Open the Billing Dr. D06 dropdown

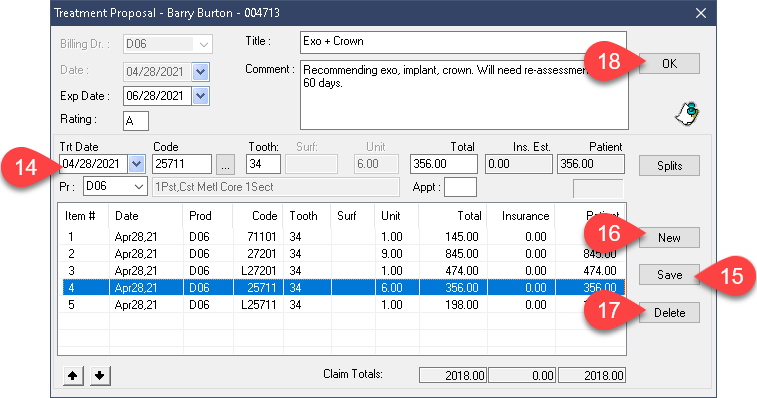203,44
